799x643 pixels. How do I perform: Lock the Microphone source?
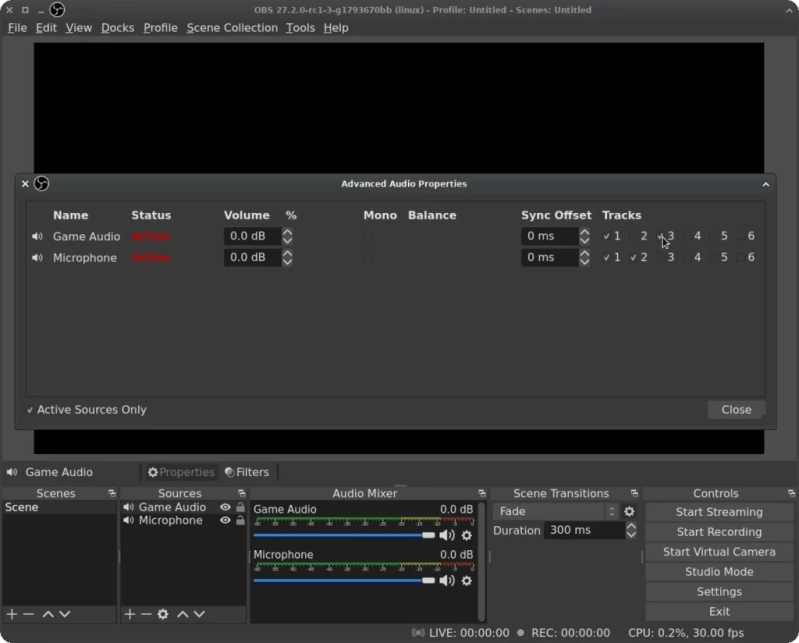pos(241,520)
